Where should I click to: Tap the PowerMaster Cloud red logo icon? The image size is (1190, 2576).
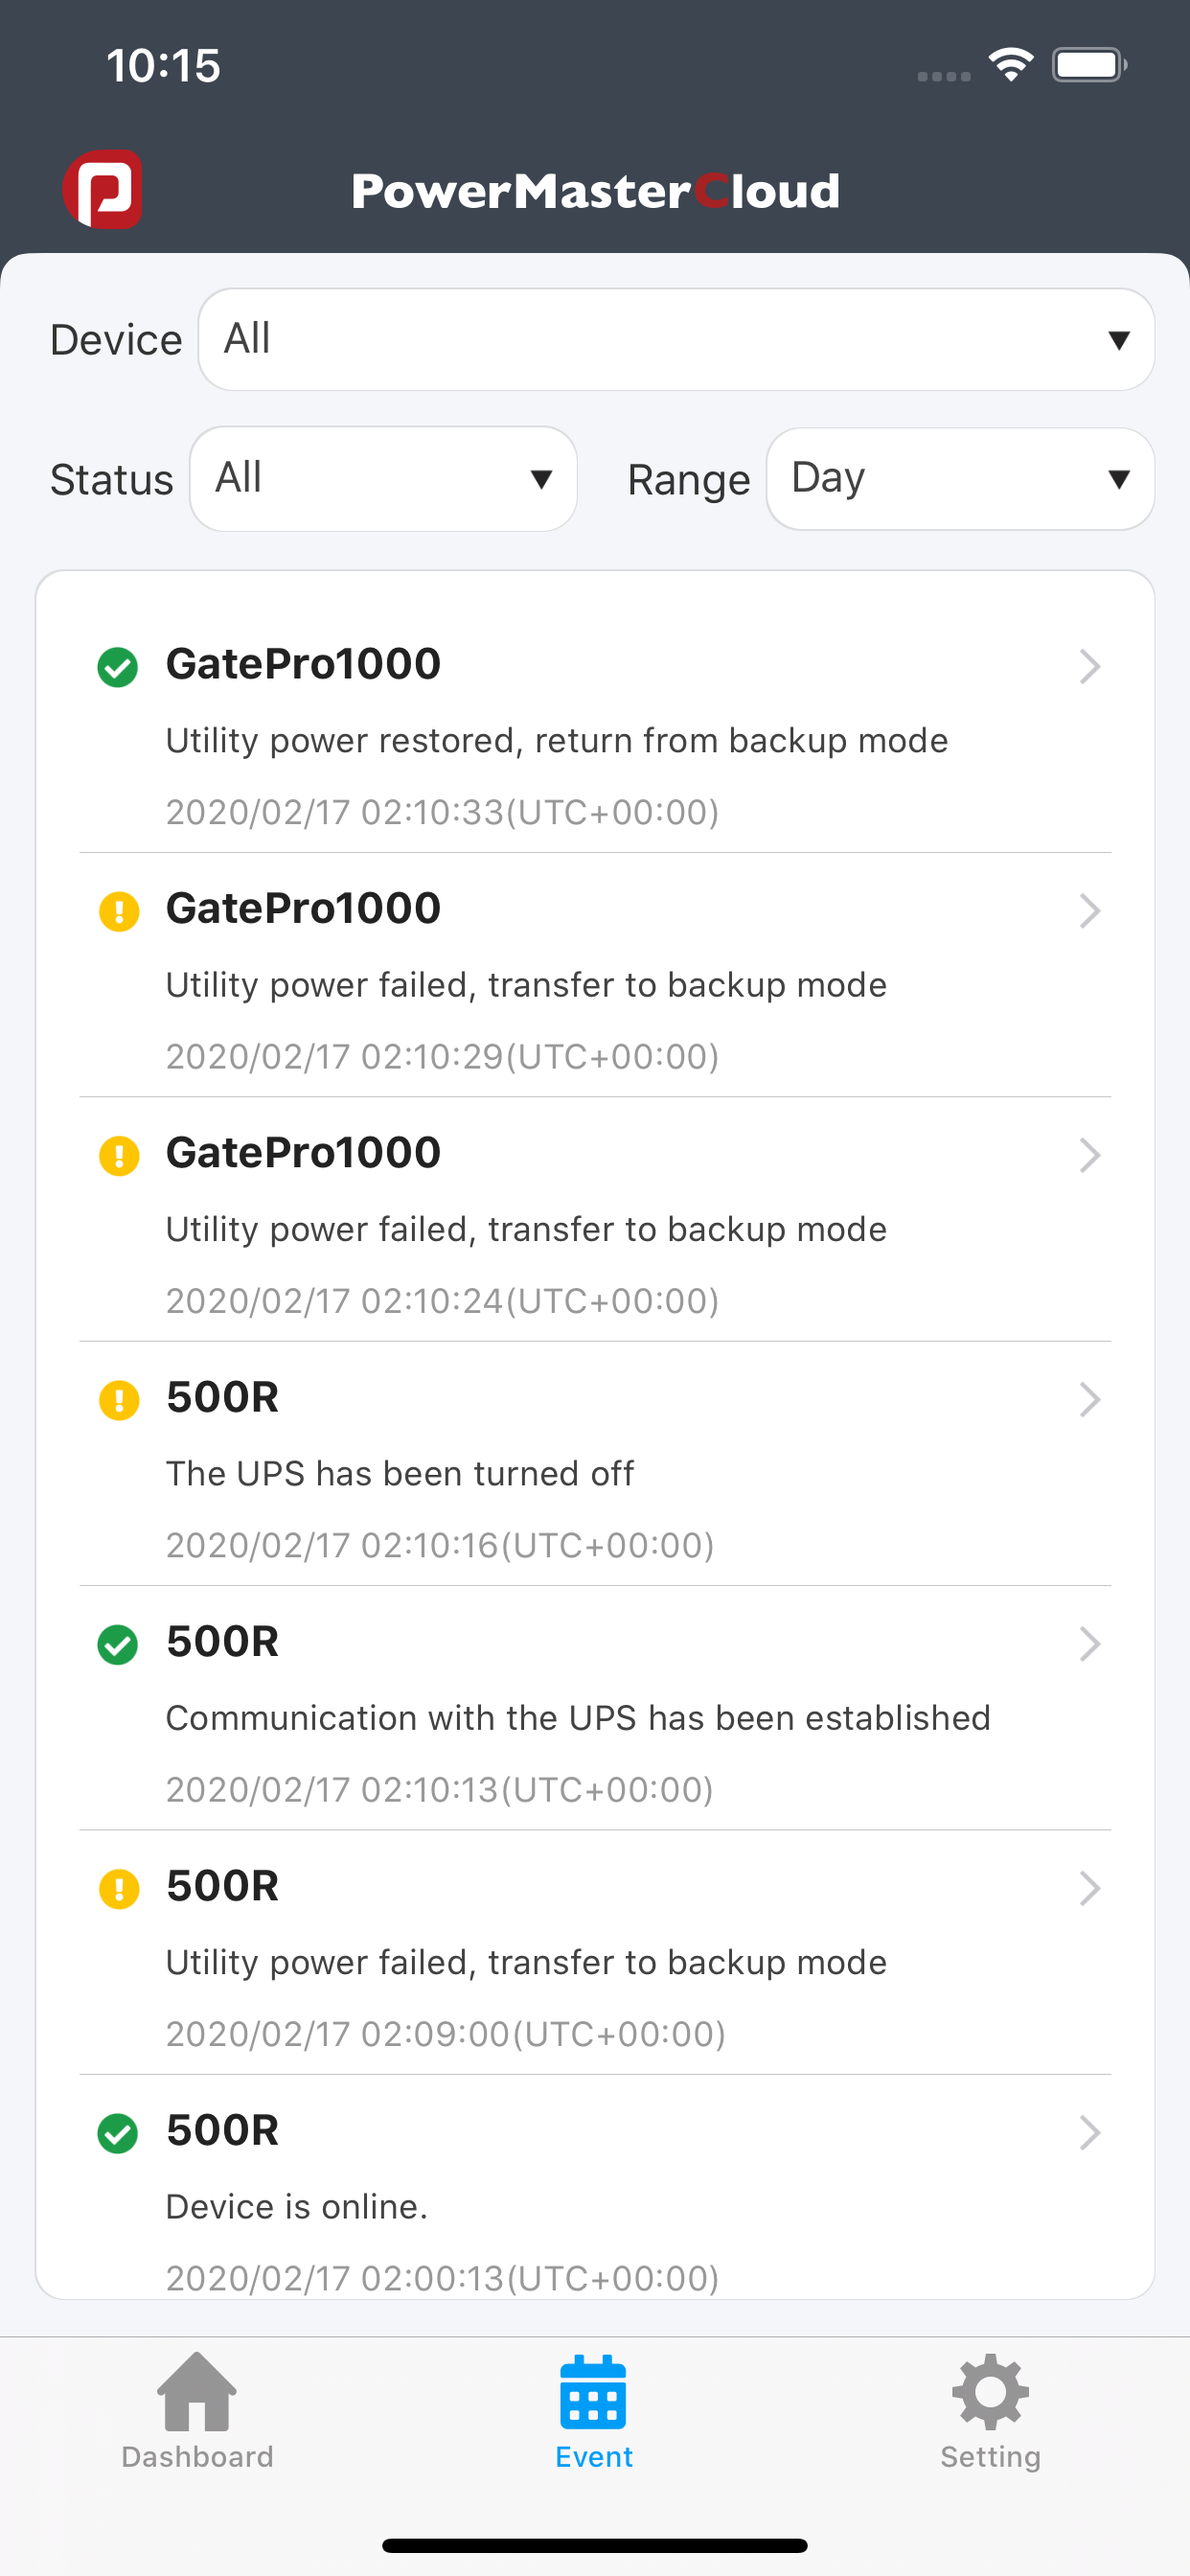pos(102,189)
